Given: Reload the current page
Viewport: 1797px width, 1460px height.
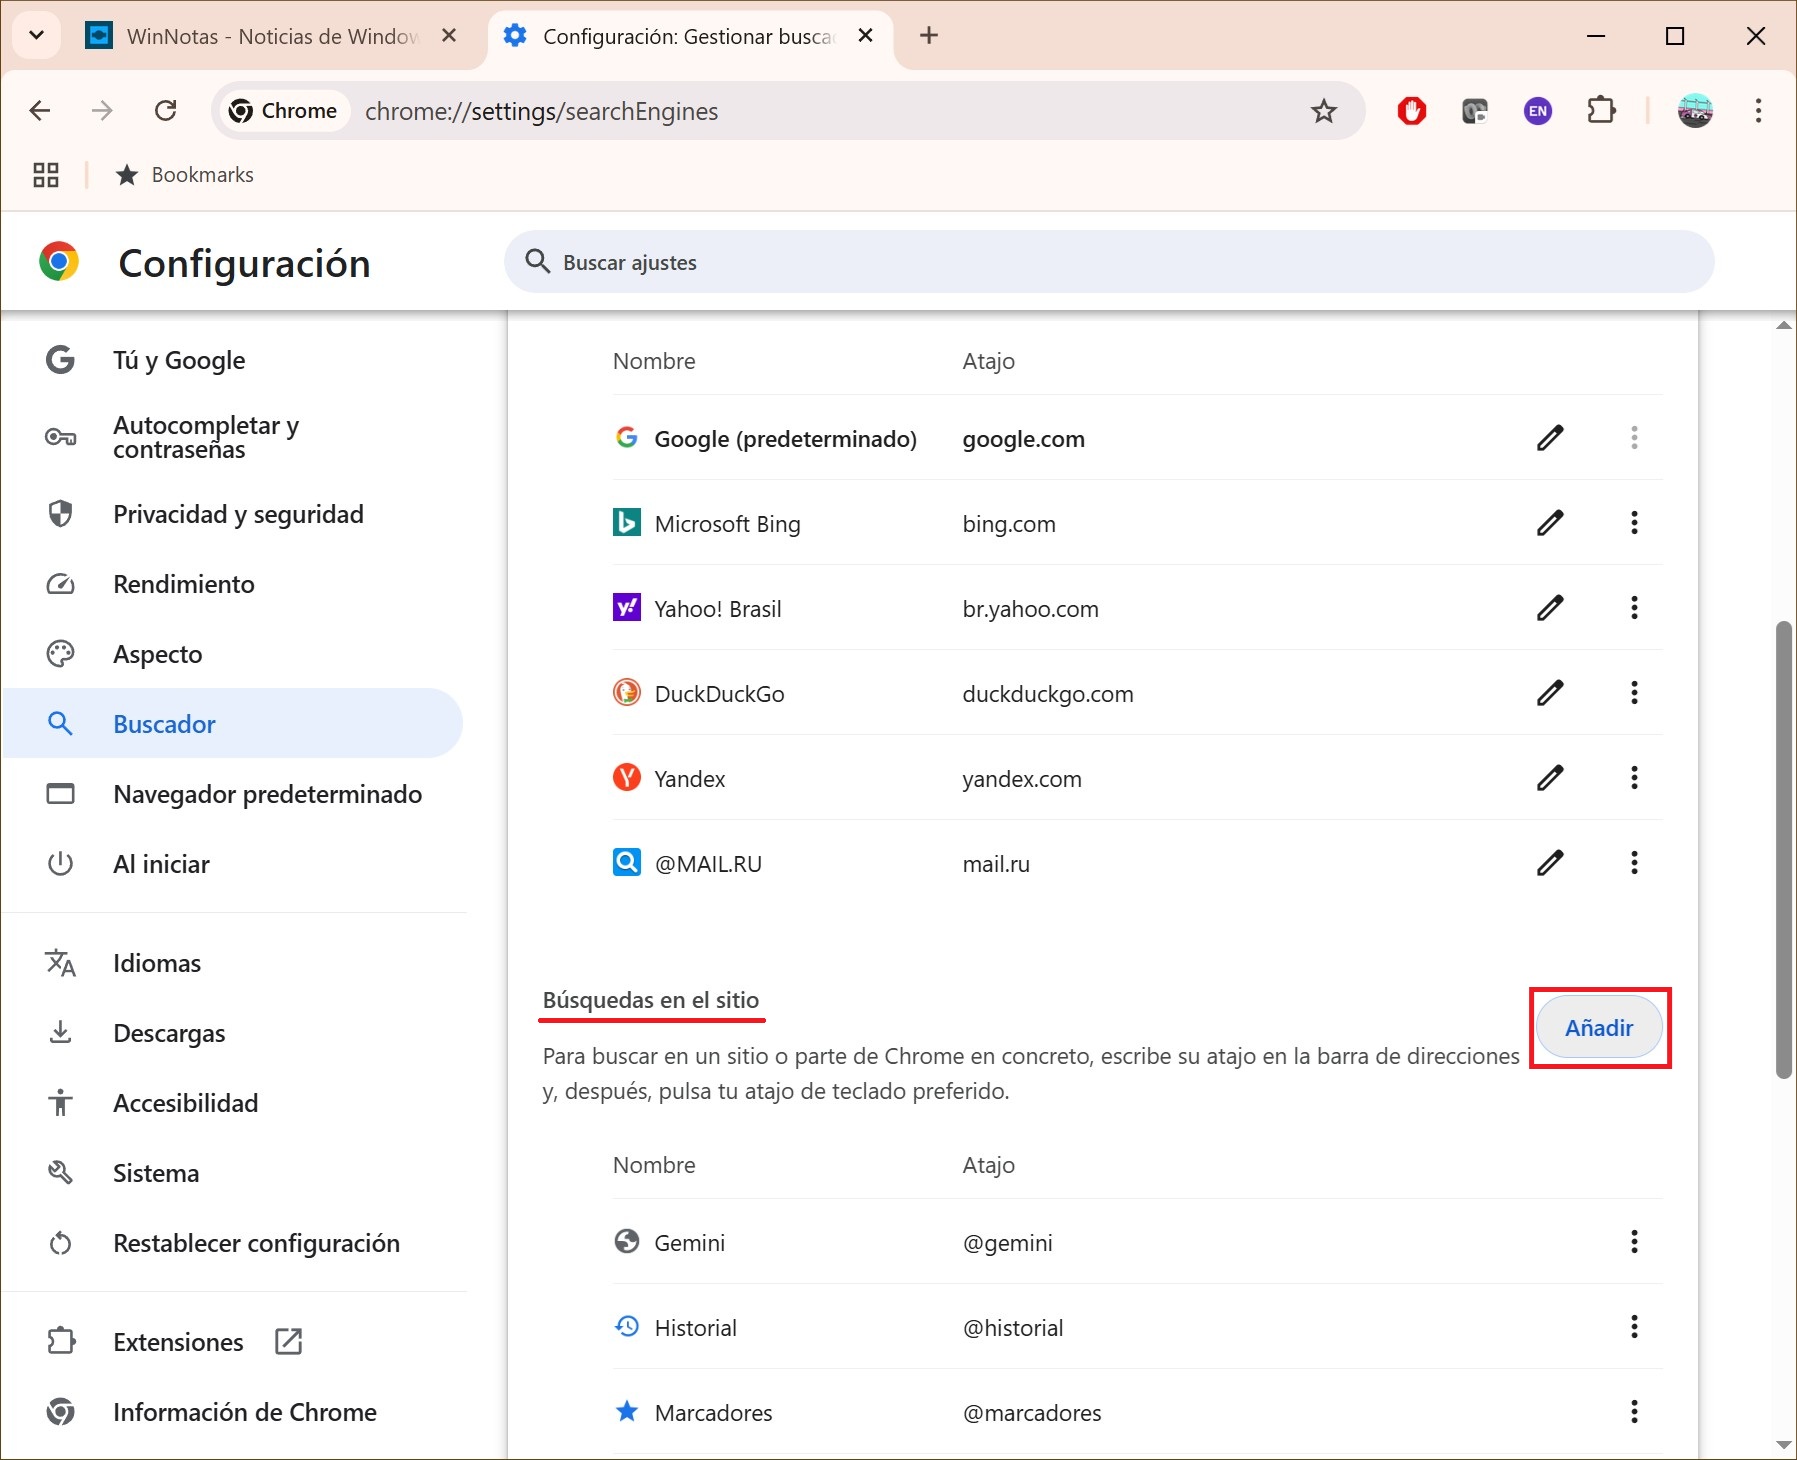Looking at the screenshot, I should (166, 111).
